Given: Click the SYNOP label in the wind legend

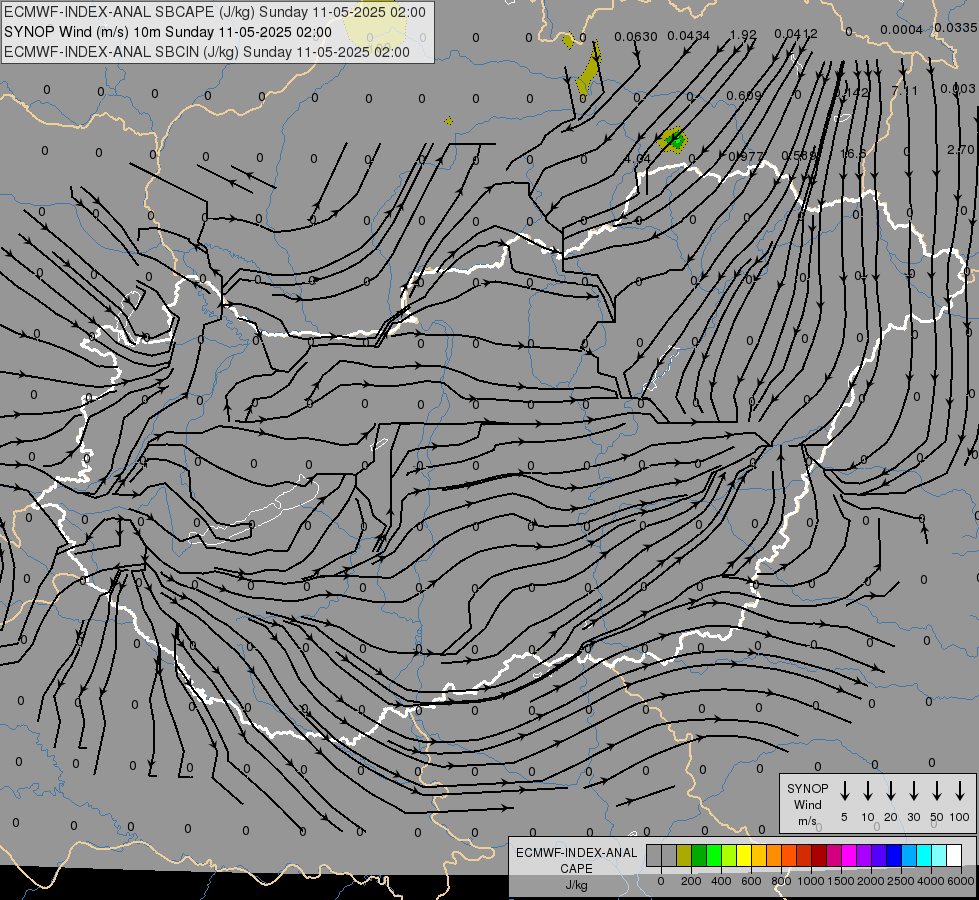Looking at the screenshot, I should coord(807,788).
